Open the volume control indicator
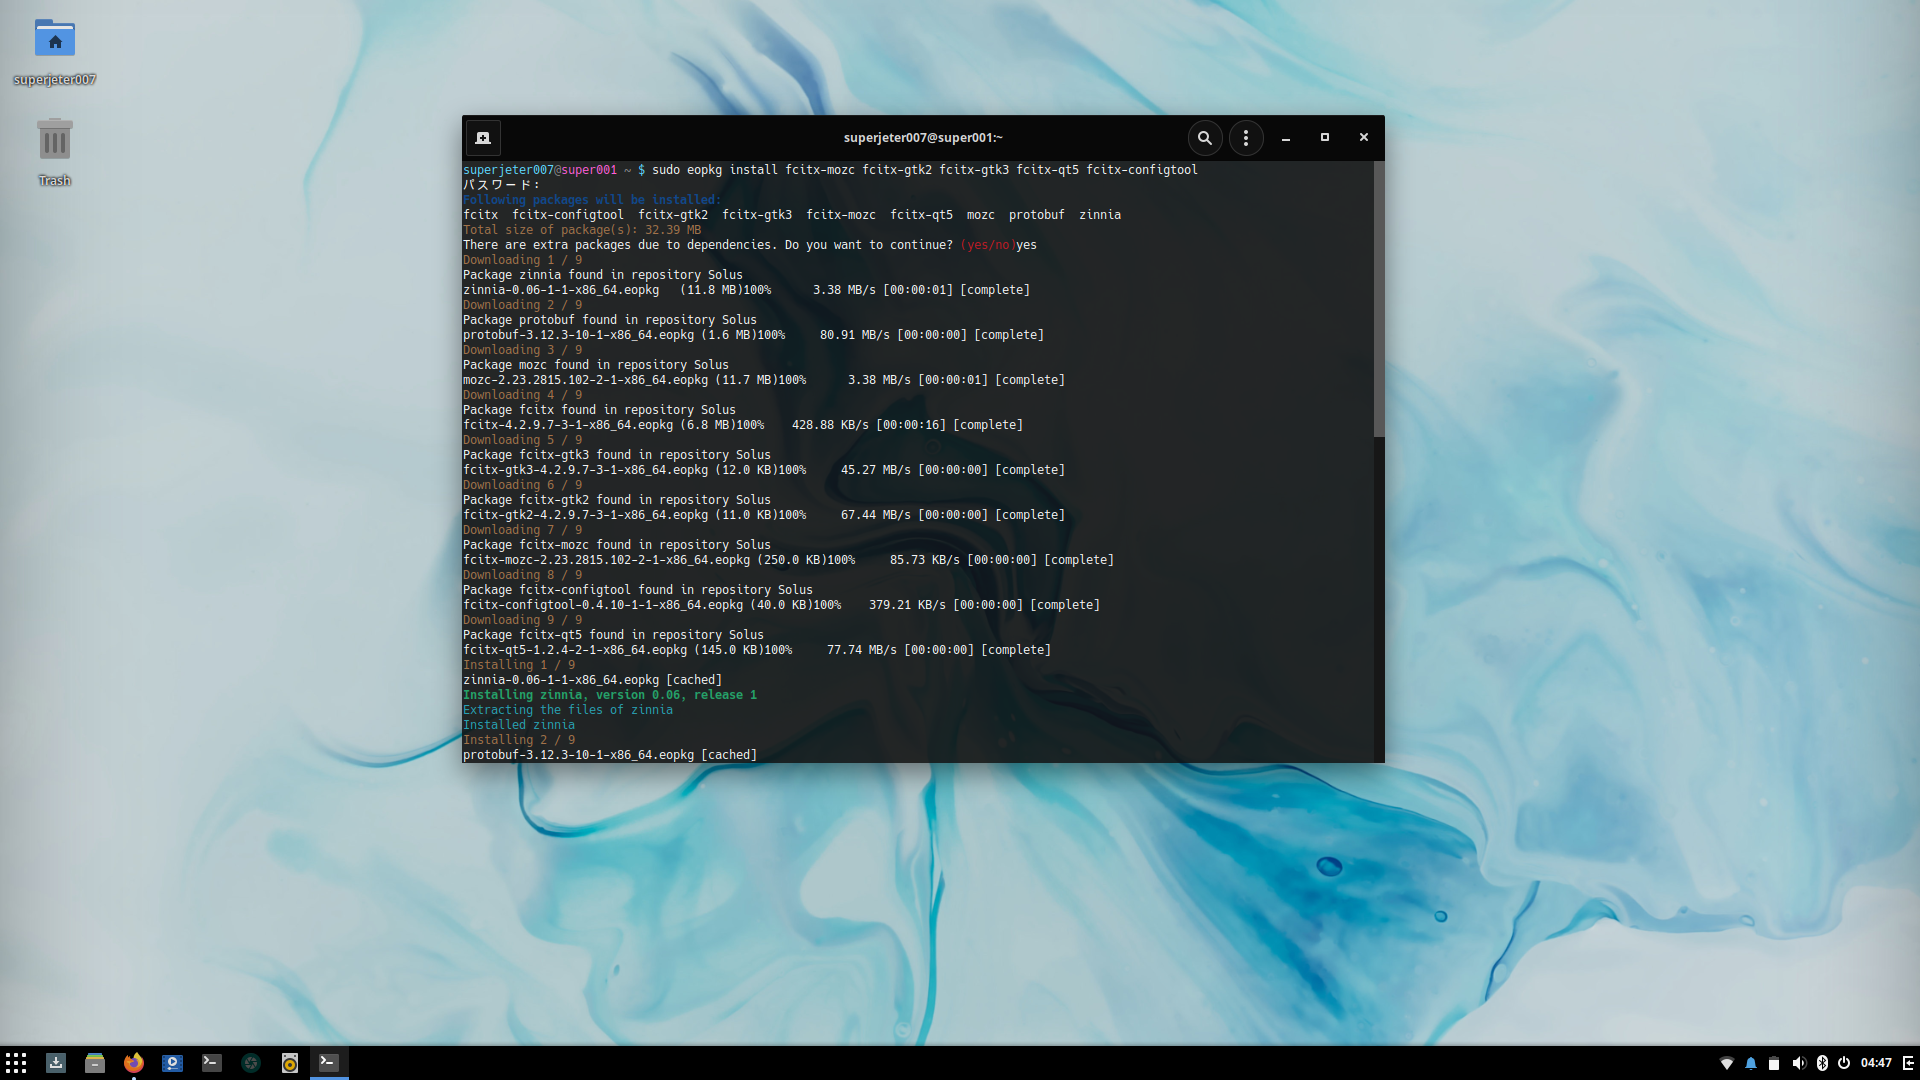This screenshot has width=1920, height=1080. pyautogui.click(x=1798, y=1063)
